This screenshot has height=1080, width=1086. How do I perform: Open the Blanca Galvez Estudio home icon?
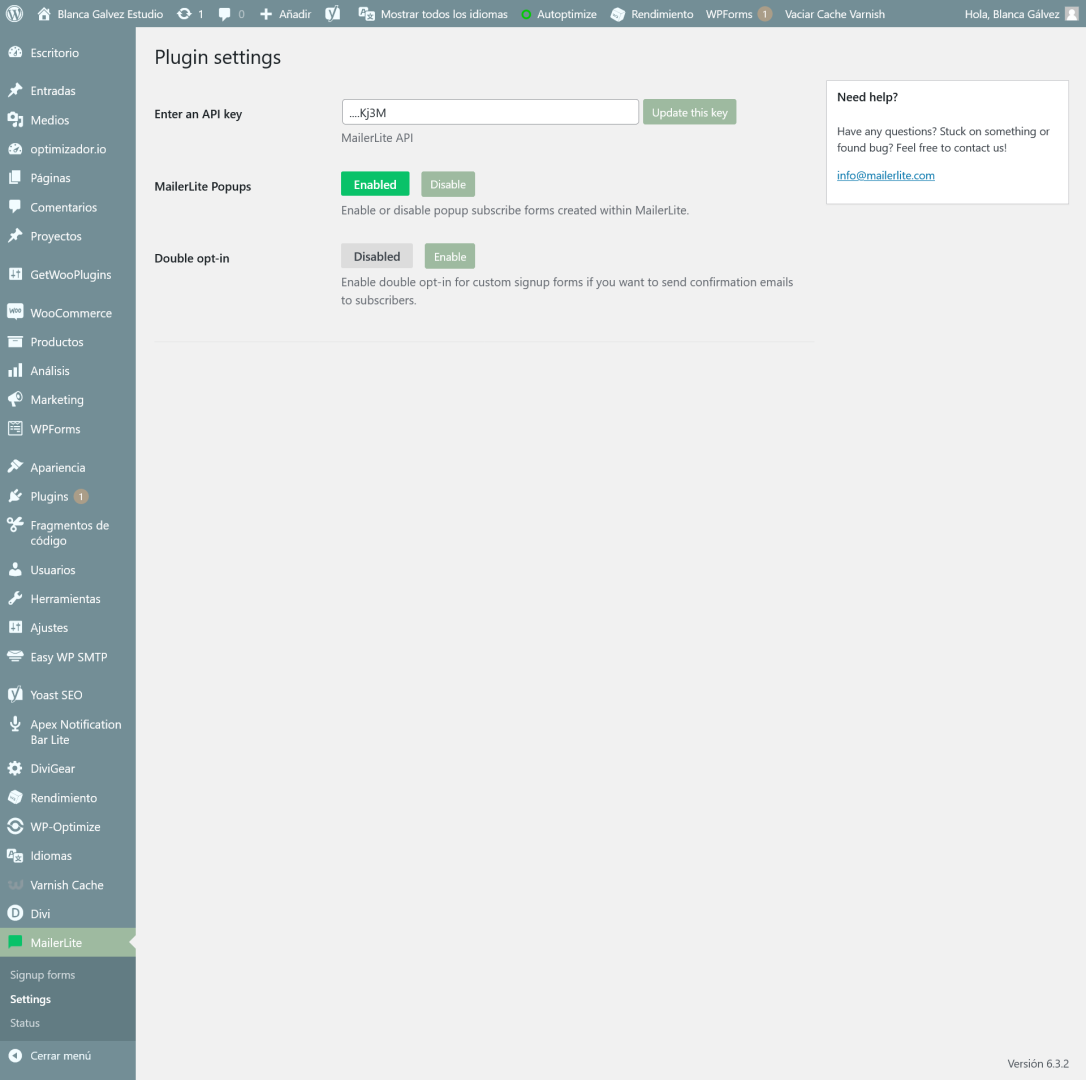click(x=44, y=14)
